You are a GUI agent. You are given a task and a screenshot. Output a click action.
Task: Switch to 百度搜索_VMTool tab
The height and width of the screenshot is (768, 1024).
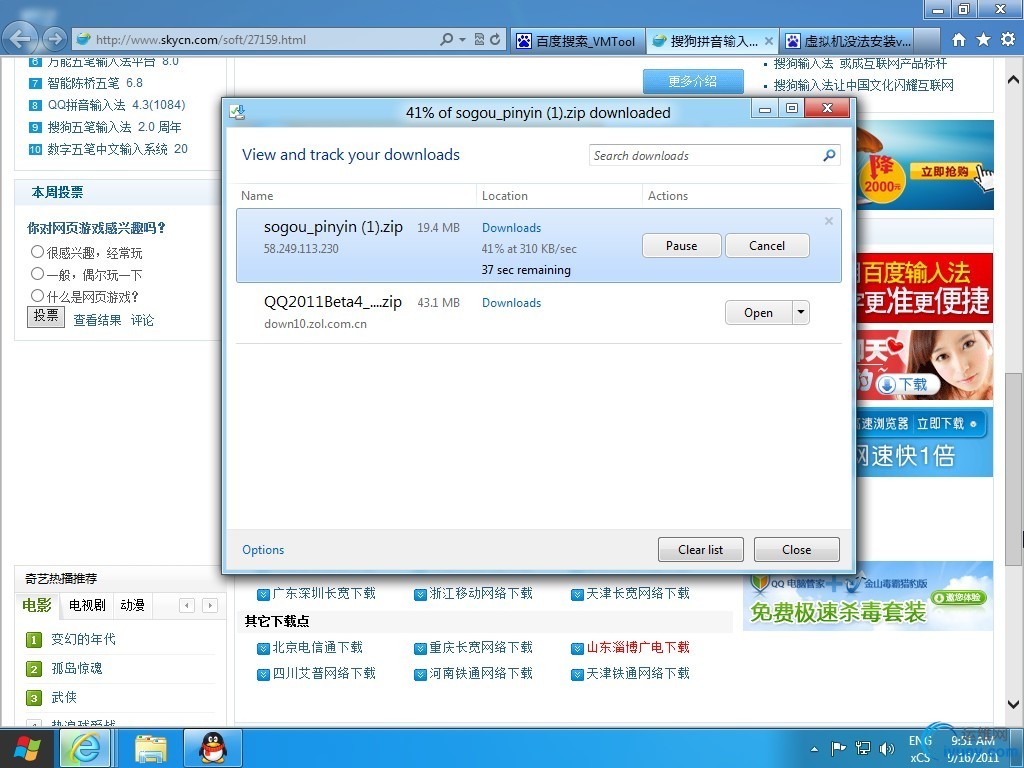(x=577, y=40)
